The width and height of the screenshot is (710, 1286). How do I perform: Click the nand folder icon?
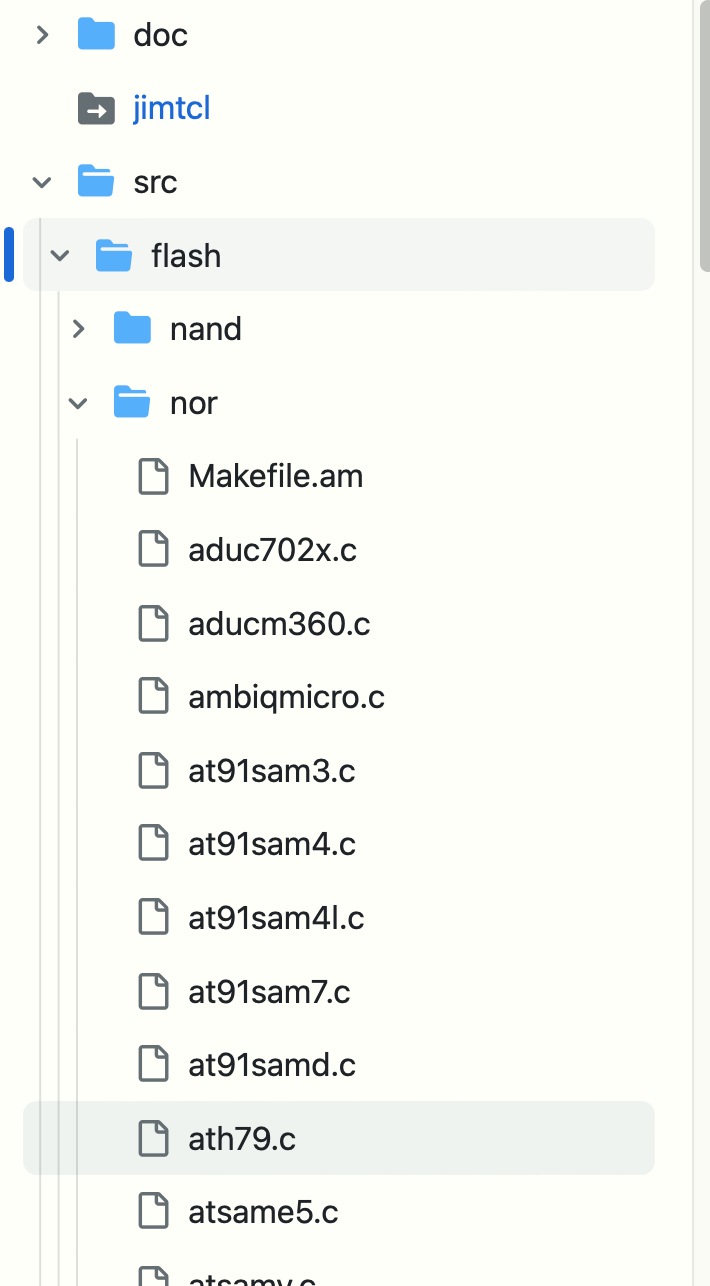(133, 329)
